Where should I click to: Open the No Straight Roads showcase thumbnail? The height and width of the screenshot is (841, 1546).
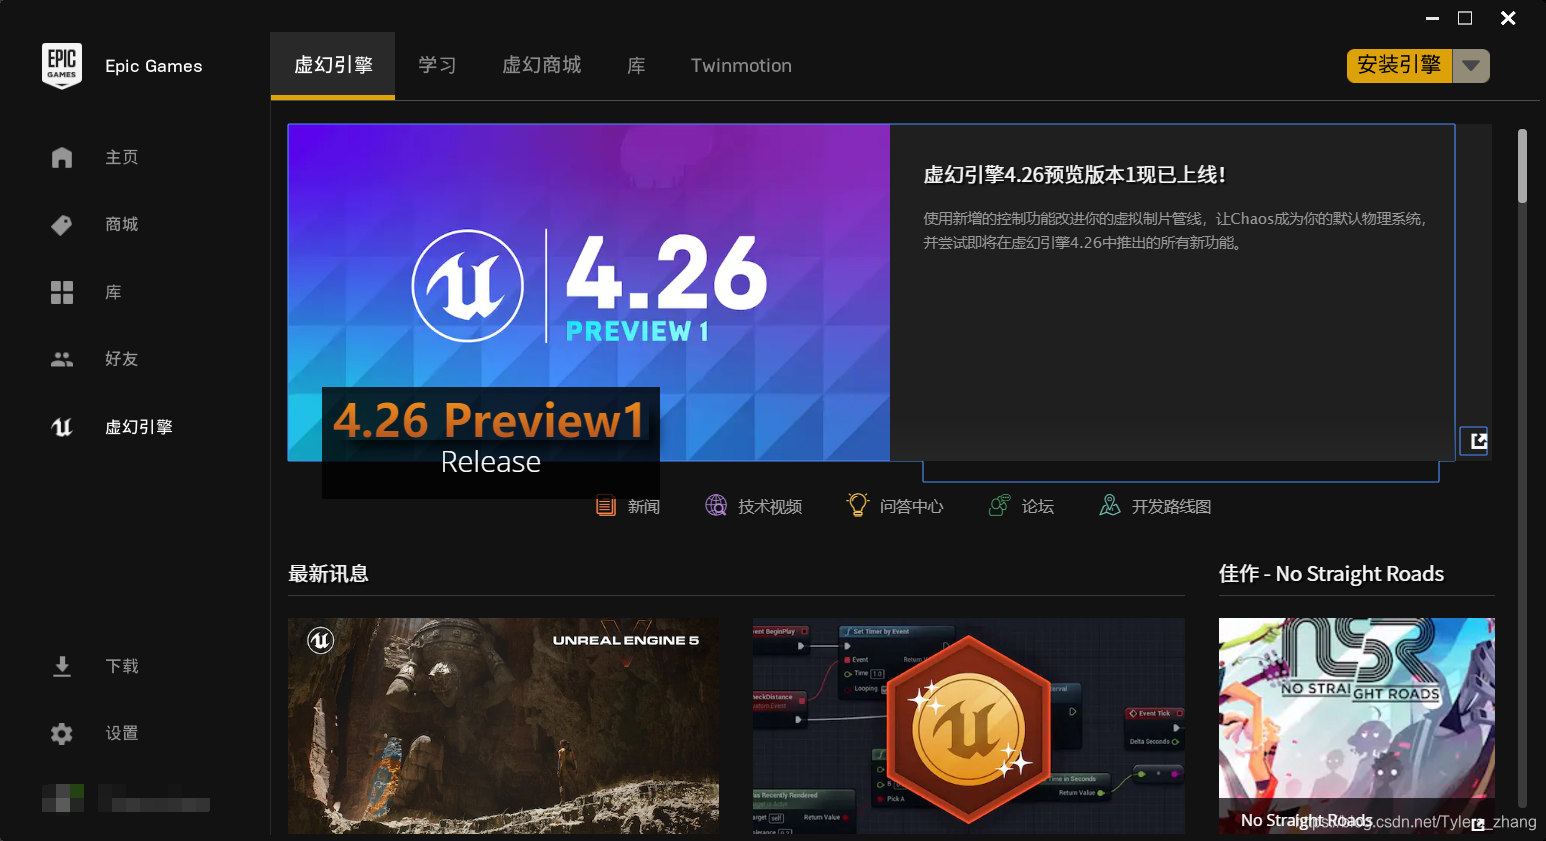pos(1357,726)
